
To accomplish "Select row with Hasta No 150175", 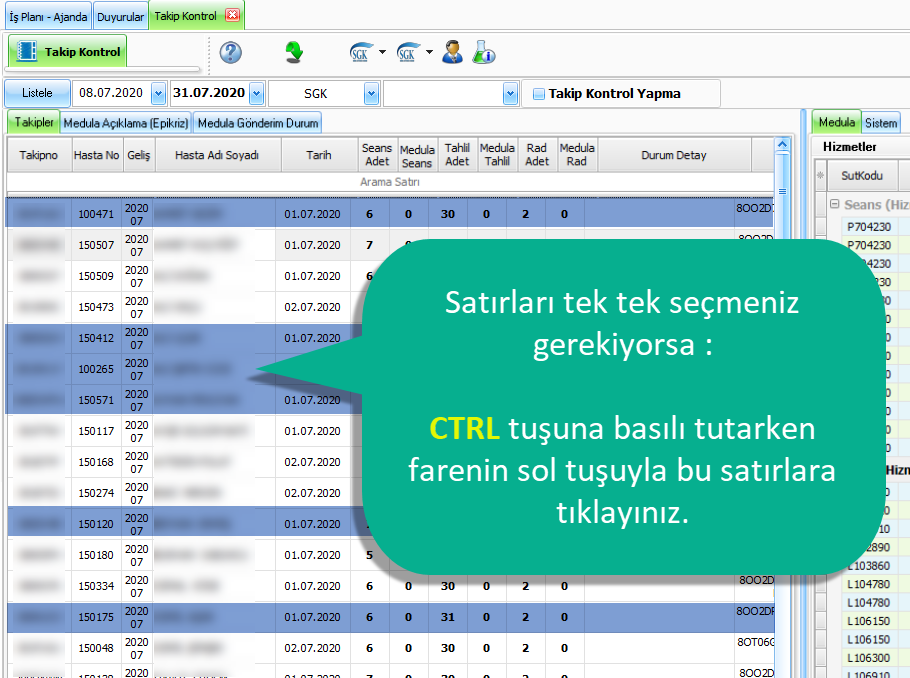I will click(390, 617).
